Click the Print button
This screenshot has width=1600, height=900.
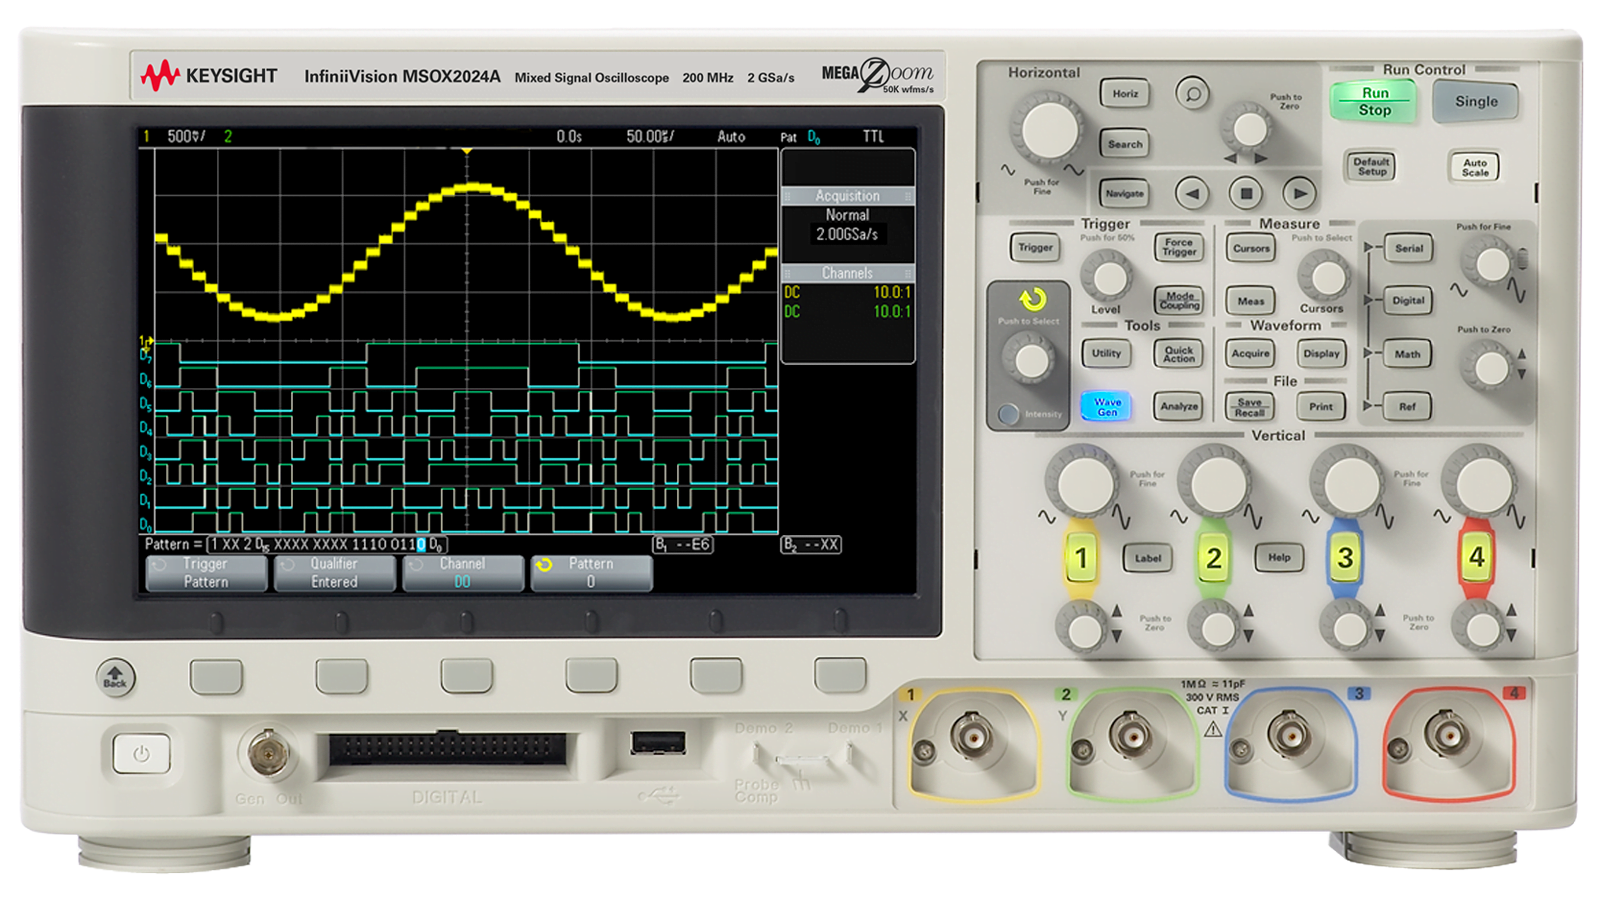click(1321, 406)
